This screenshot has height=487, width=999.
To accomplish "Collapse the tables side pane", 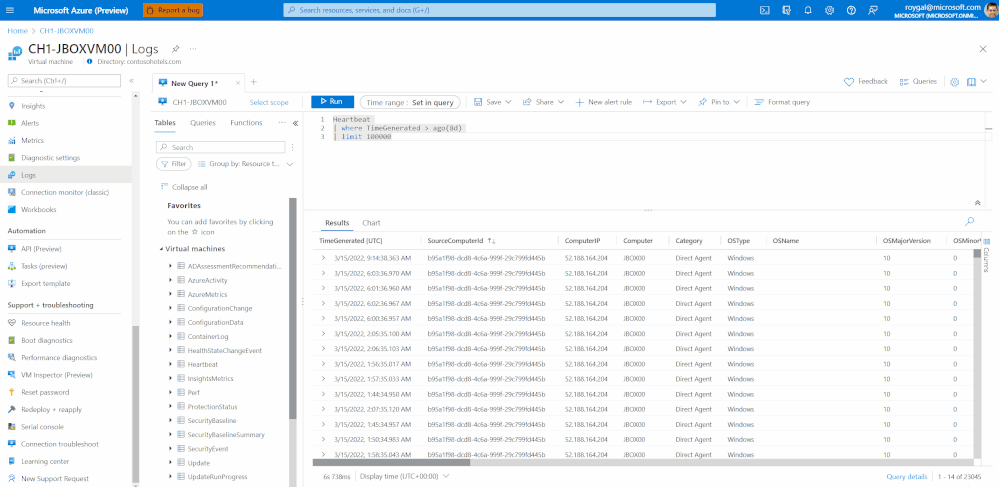I will pos(295,124).
